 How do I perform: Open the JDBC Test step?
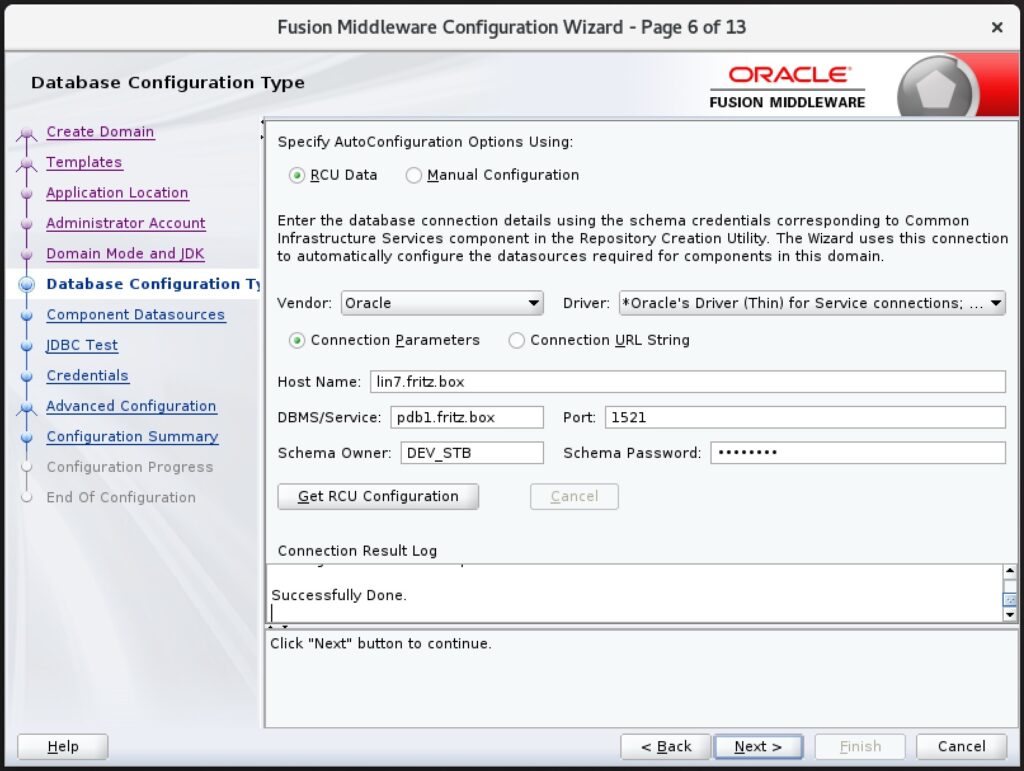82,345
